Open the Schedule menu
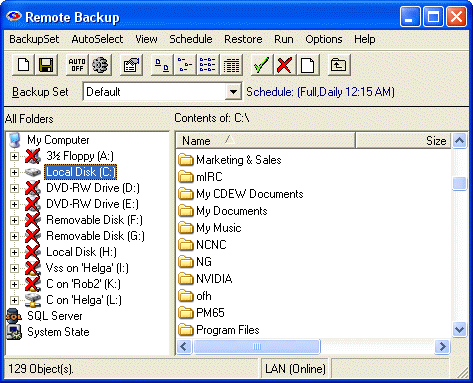 tap(191, 39)
